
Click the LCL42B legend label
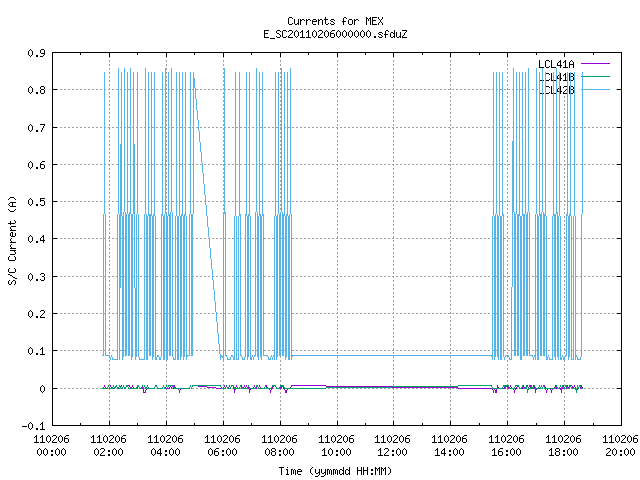(x=556, y=90)
